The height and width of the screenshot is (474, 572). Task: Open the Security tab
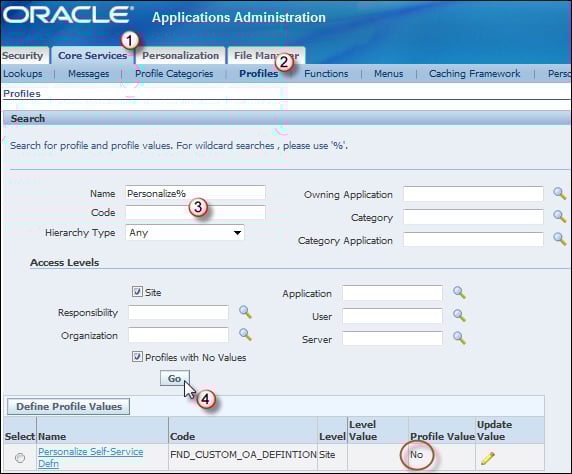pyautogui.click(x=23, y=55)
